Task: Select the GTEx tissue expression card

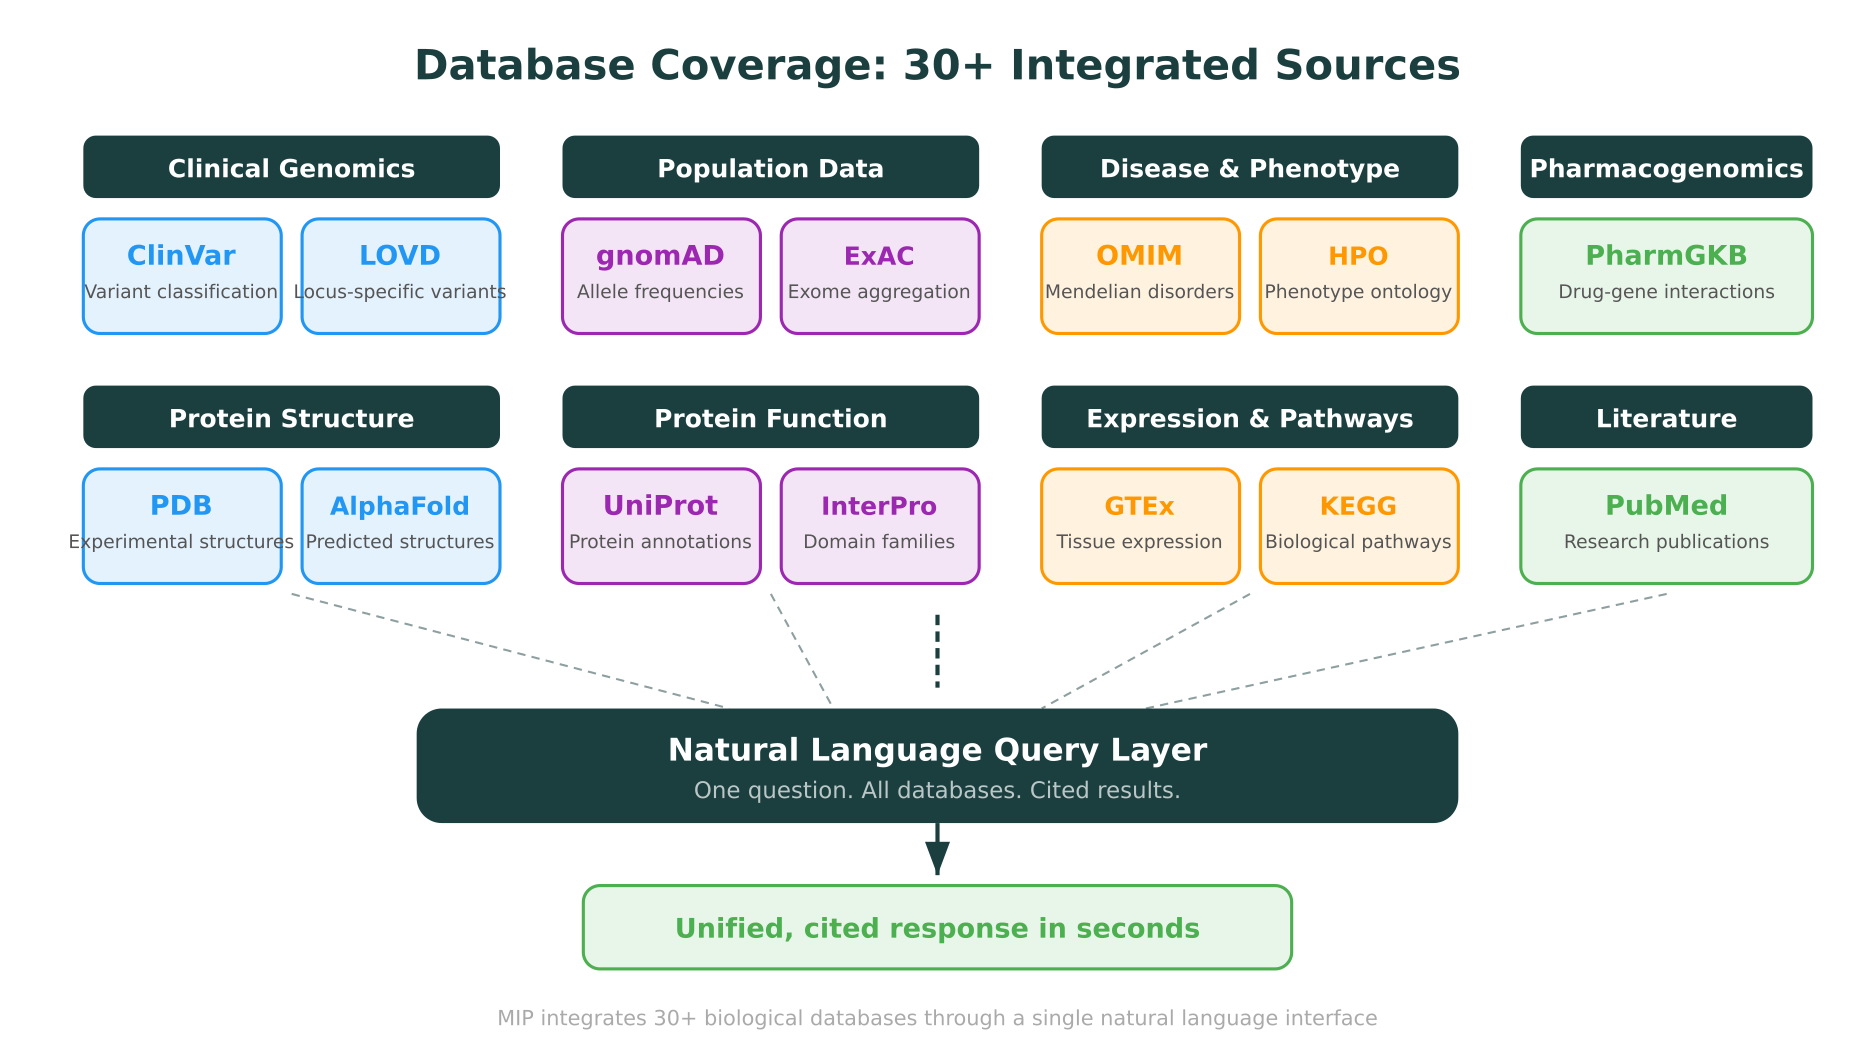Action: 1140,526
